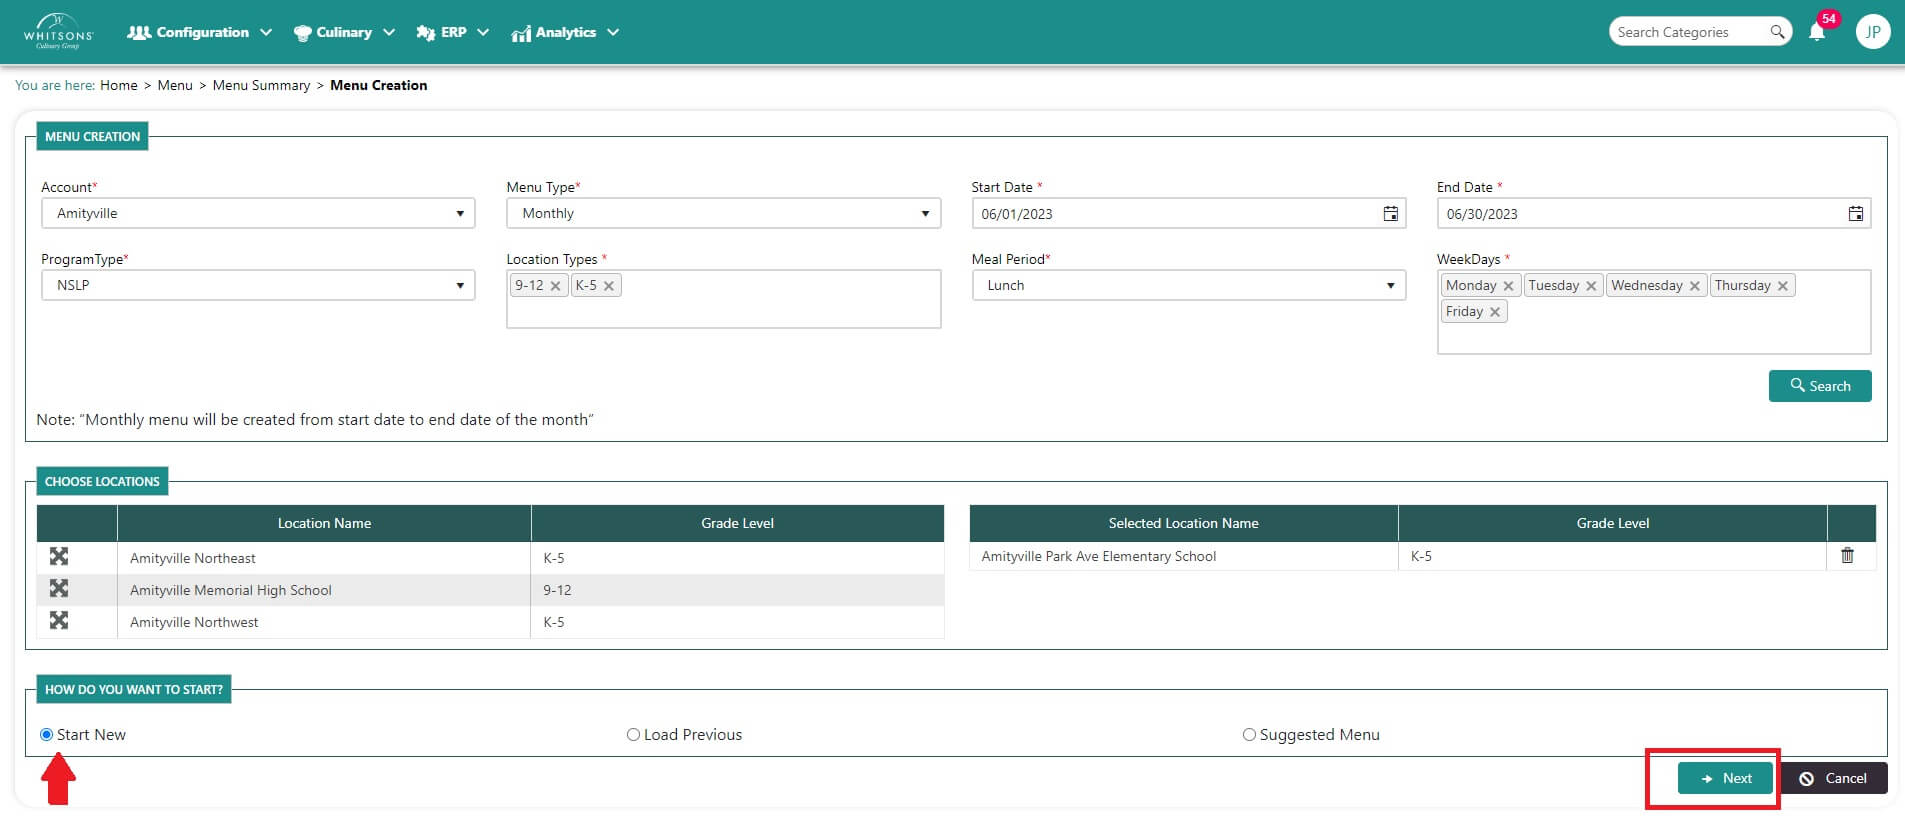Open the Culinary menu in navbar
This screenshot has height=818, width=1905.
click(x=344, y=32)
